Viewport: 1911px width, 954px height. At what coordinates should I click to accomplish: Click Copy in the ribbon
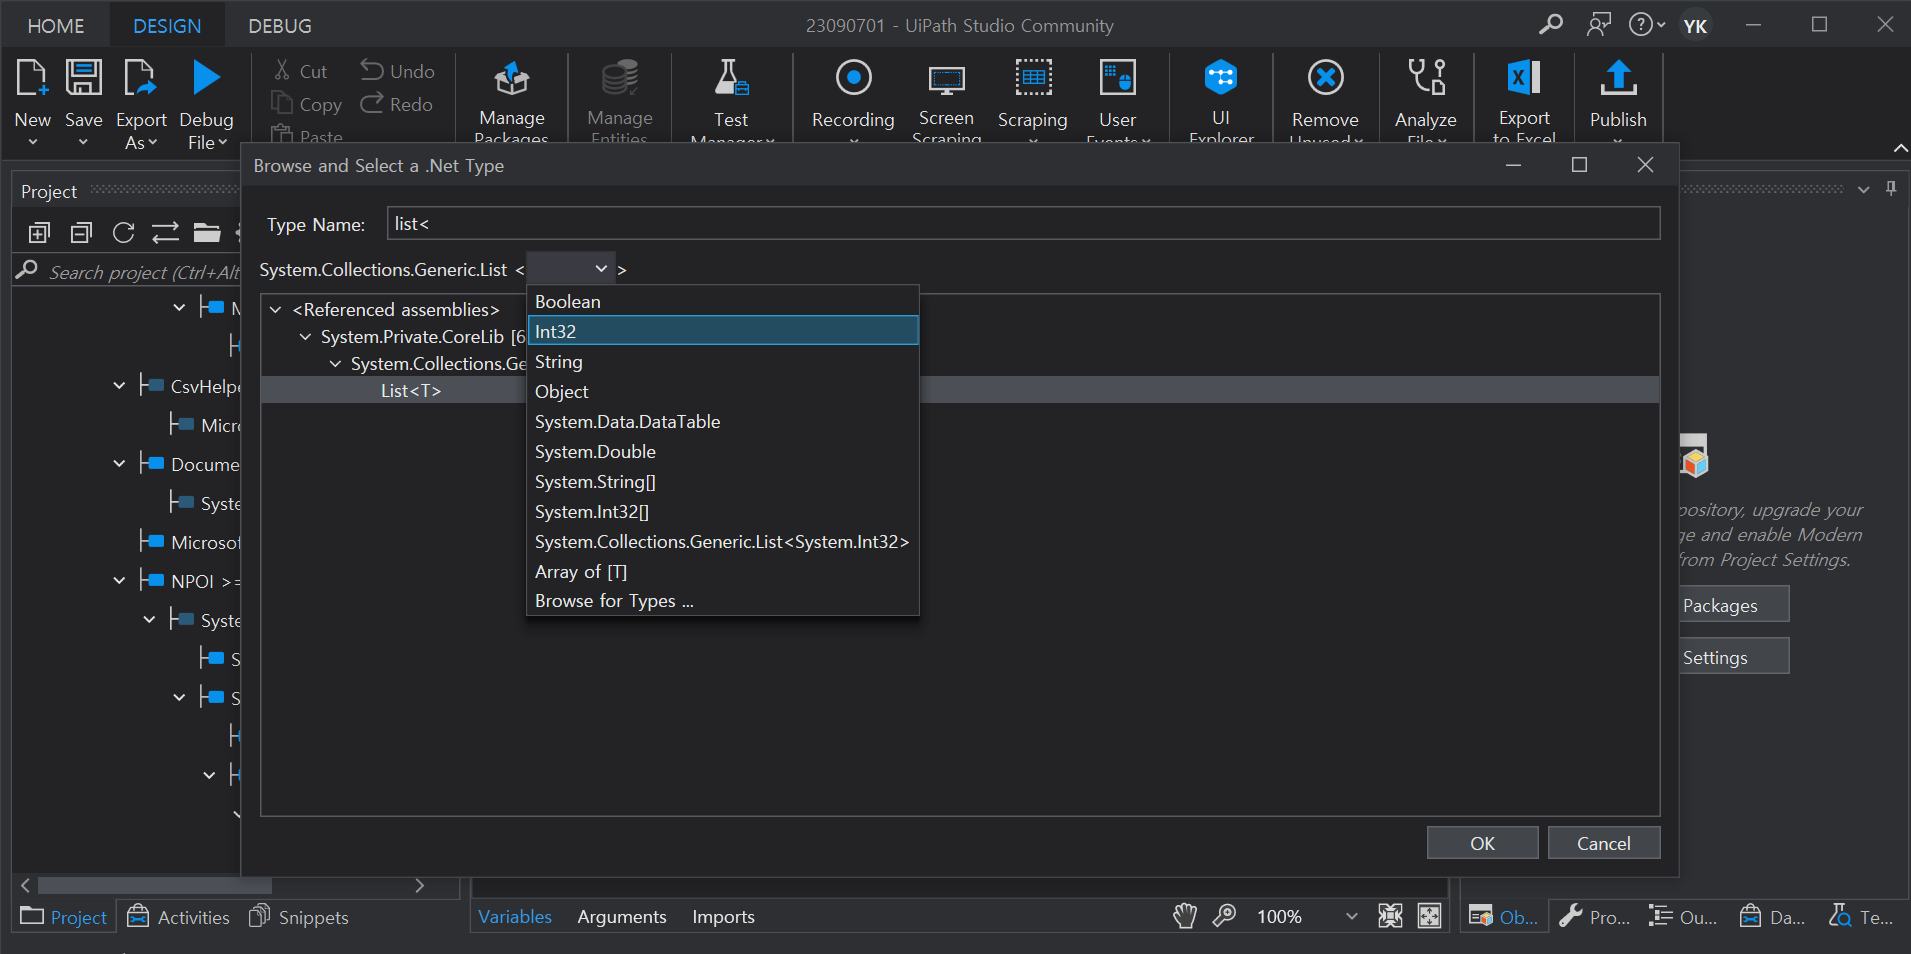pos(307,104)
